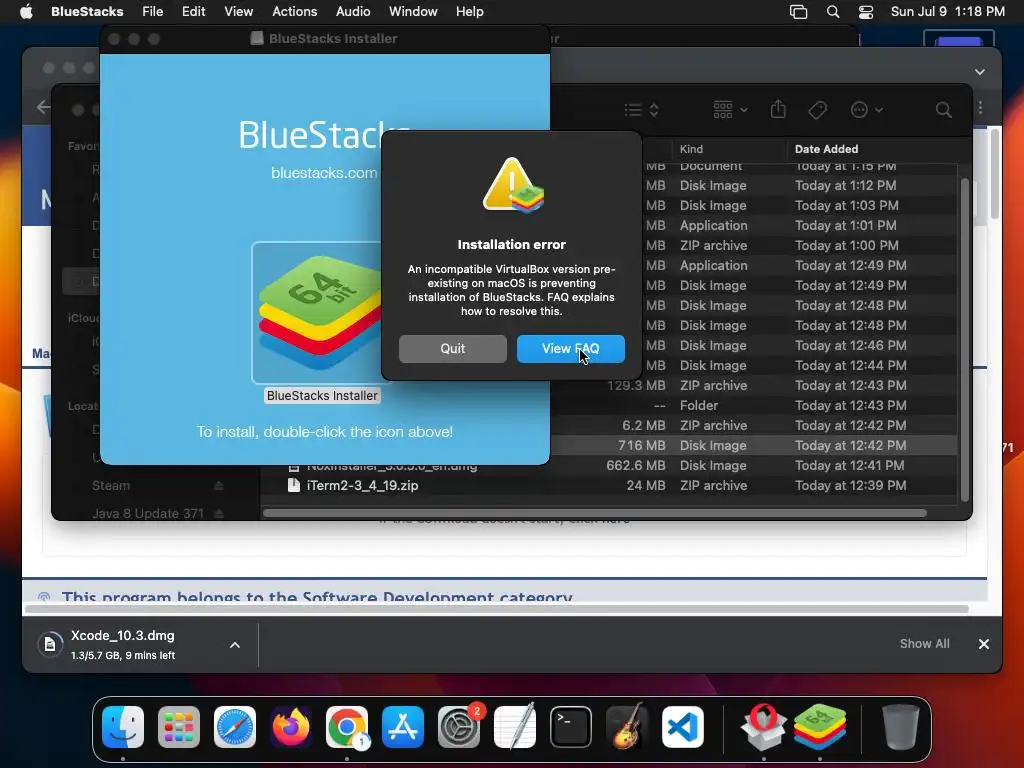Select Java 8 Update 371 in sidebar
This screenshot has width=1024, height=768.
pos(148,514)
